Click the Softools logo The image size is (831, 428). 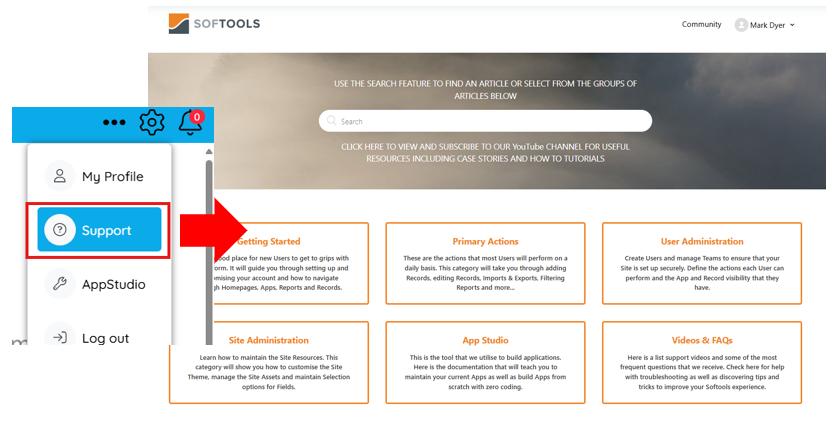pyautogui.click(x=214, y=24)
